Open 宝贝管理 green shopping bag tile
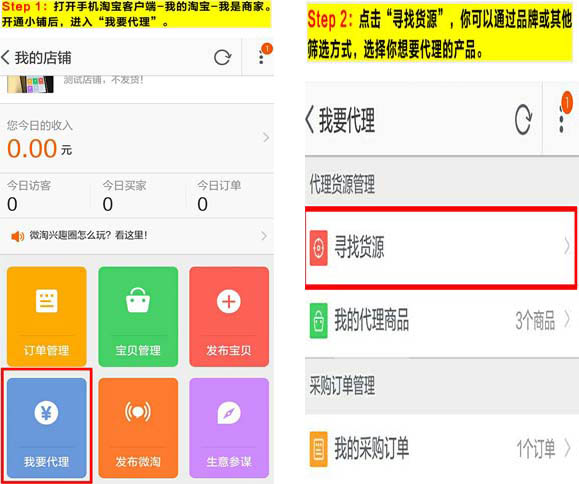 [138, 316]
